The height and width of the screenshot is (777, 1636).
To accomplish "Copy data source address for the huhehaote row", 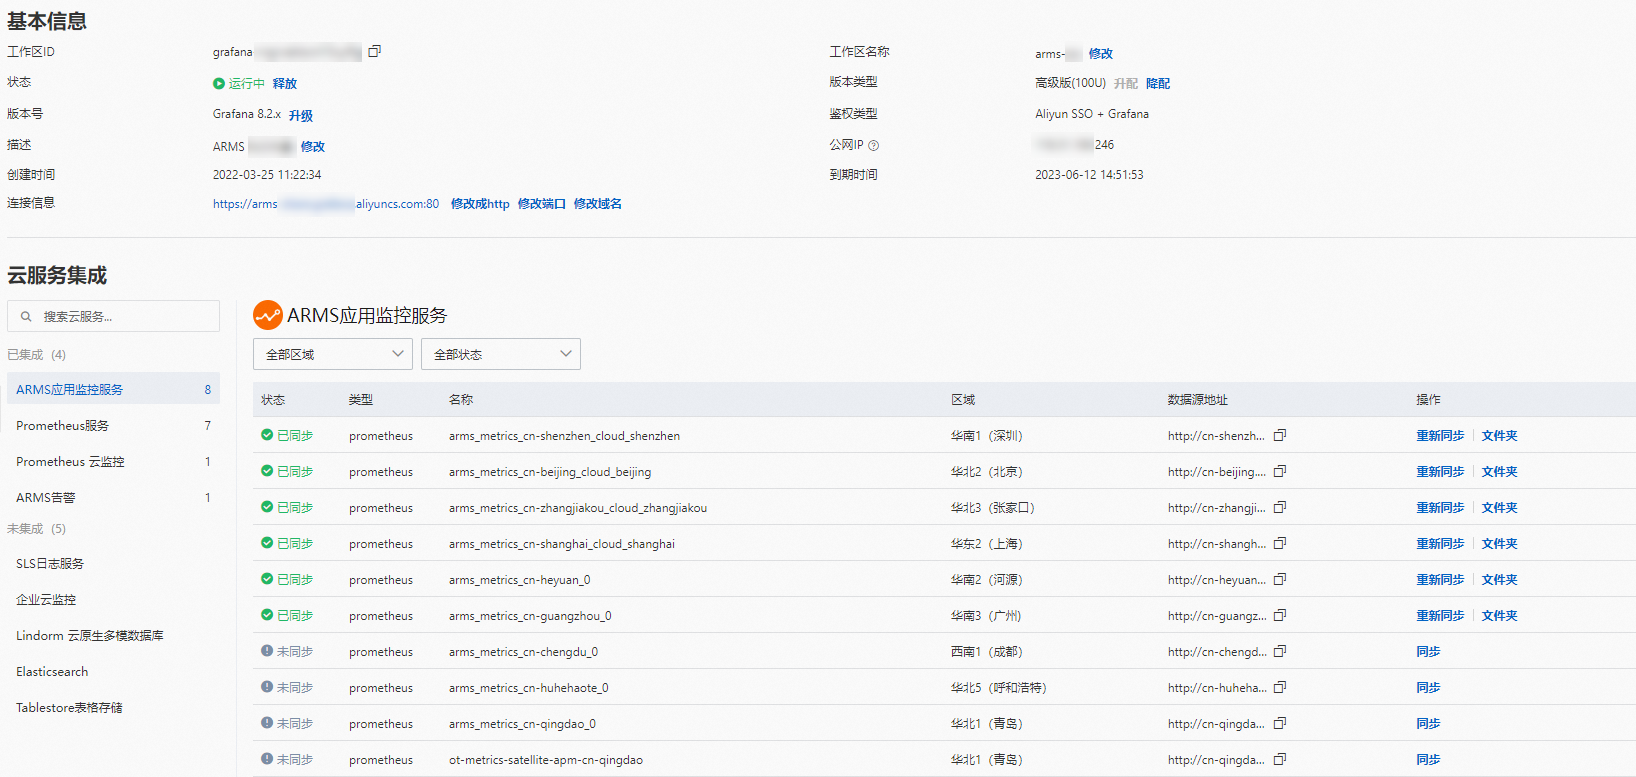I will pyautogui.click(x=1280, y=687).
